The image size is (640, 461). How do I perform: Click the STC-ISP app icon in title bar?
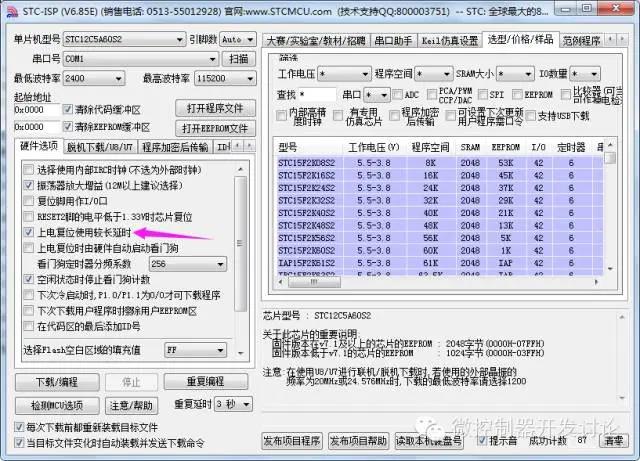(x=12, y=12)
